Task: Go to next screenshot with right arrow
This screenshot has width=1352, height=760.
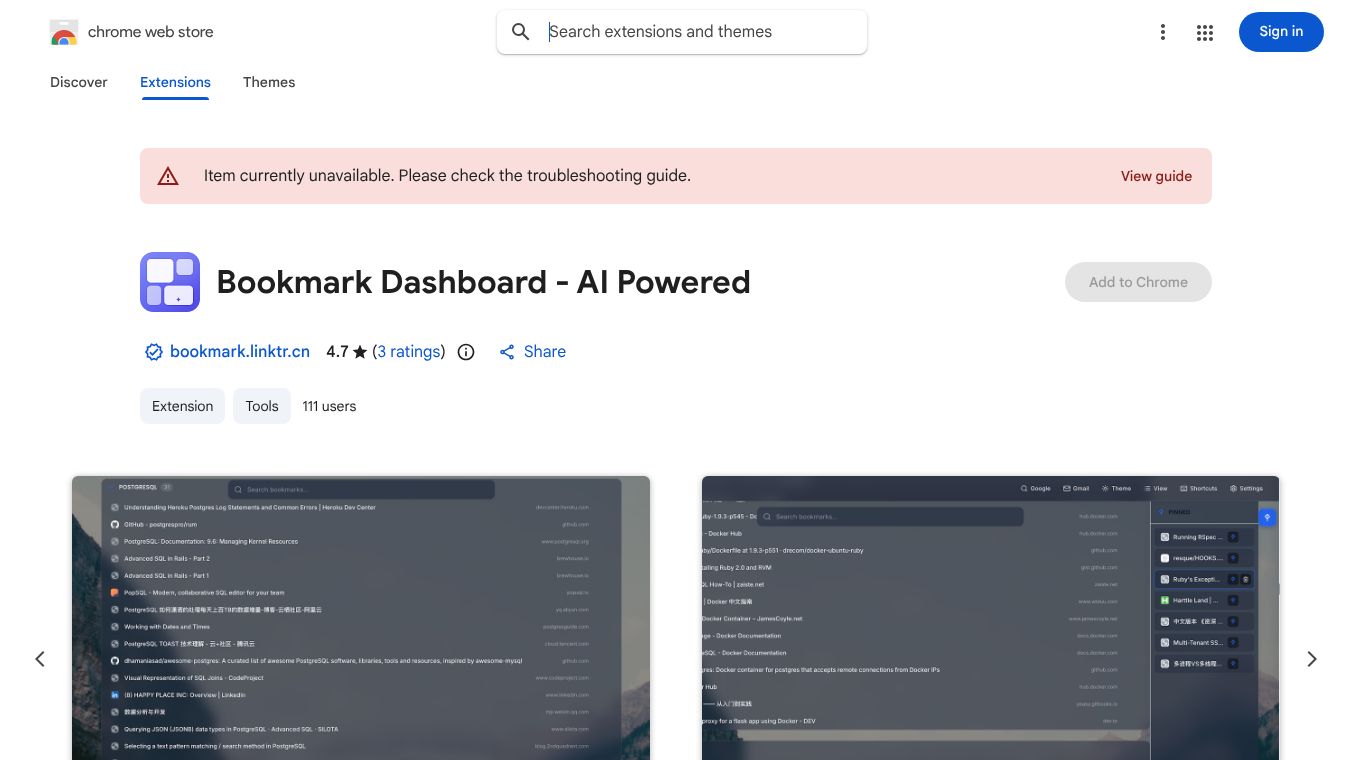Action: click(1312, 659)
